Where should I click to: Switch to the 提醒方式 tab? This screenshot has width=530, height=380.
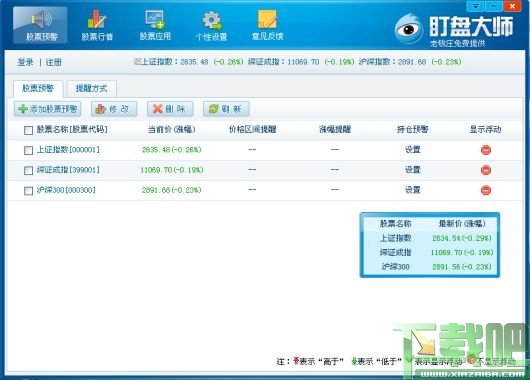point(91,89)
